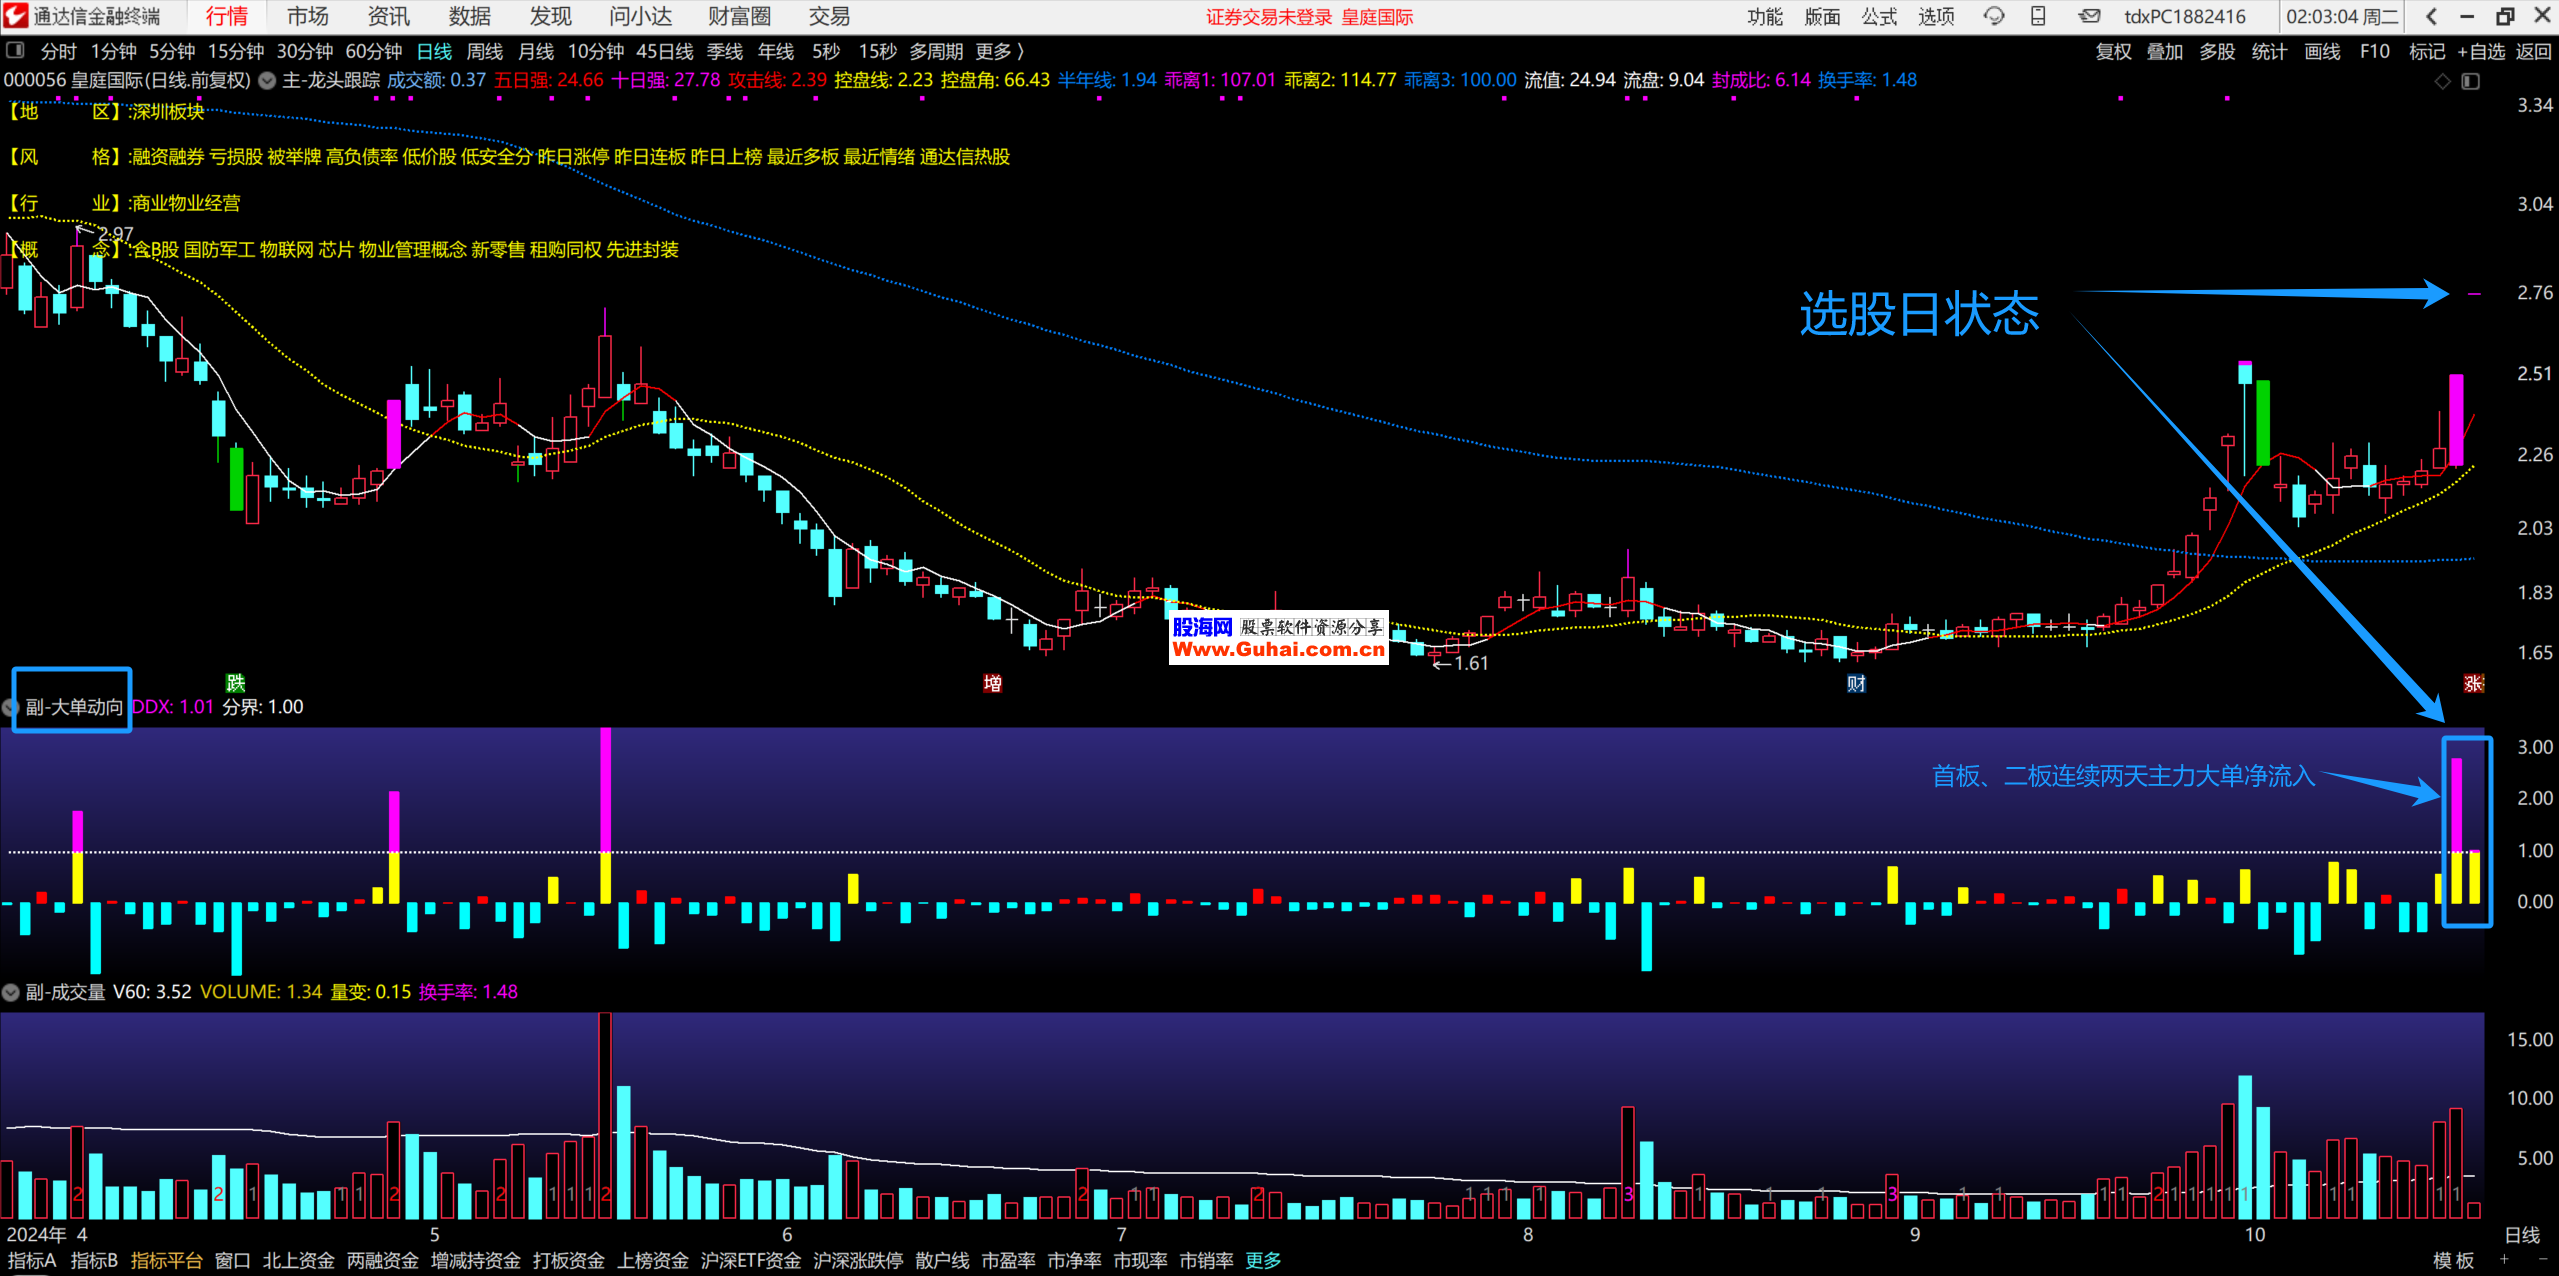This screenshot has height=1276, width=2559.
Task: Click the headset customer service icon
Action: (1994, 16)
